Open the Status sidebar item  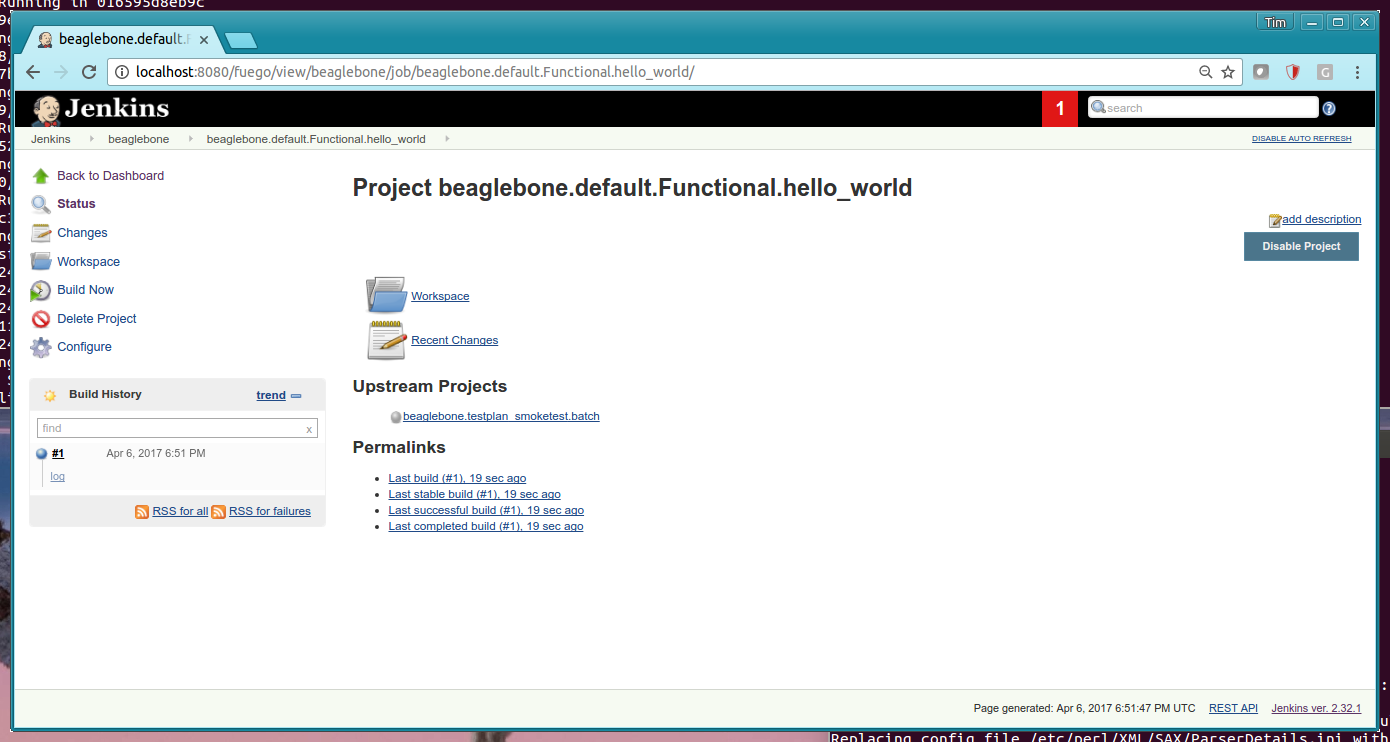[76, 204]
